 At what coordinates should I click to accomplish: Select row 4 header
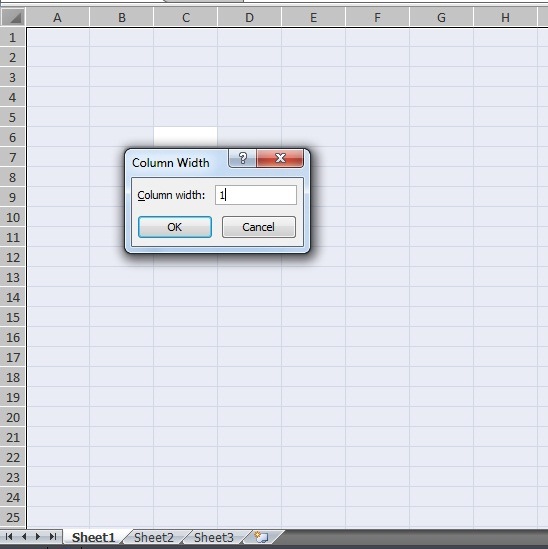(13, 97)
